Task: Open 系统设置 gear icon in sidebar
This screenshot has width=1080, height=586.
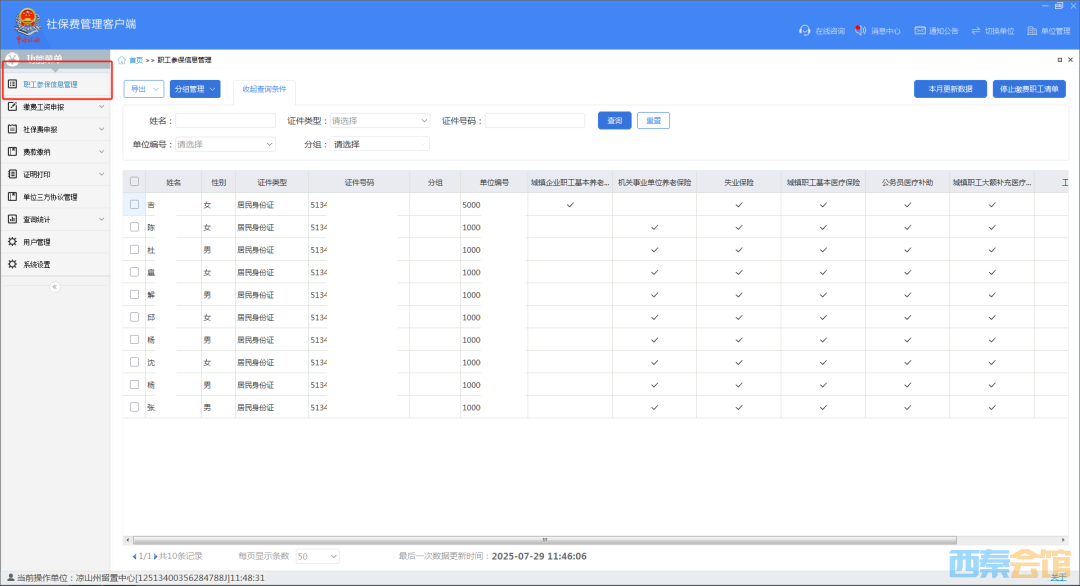Action: (12, 264)
